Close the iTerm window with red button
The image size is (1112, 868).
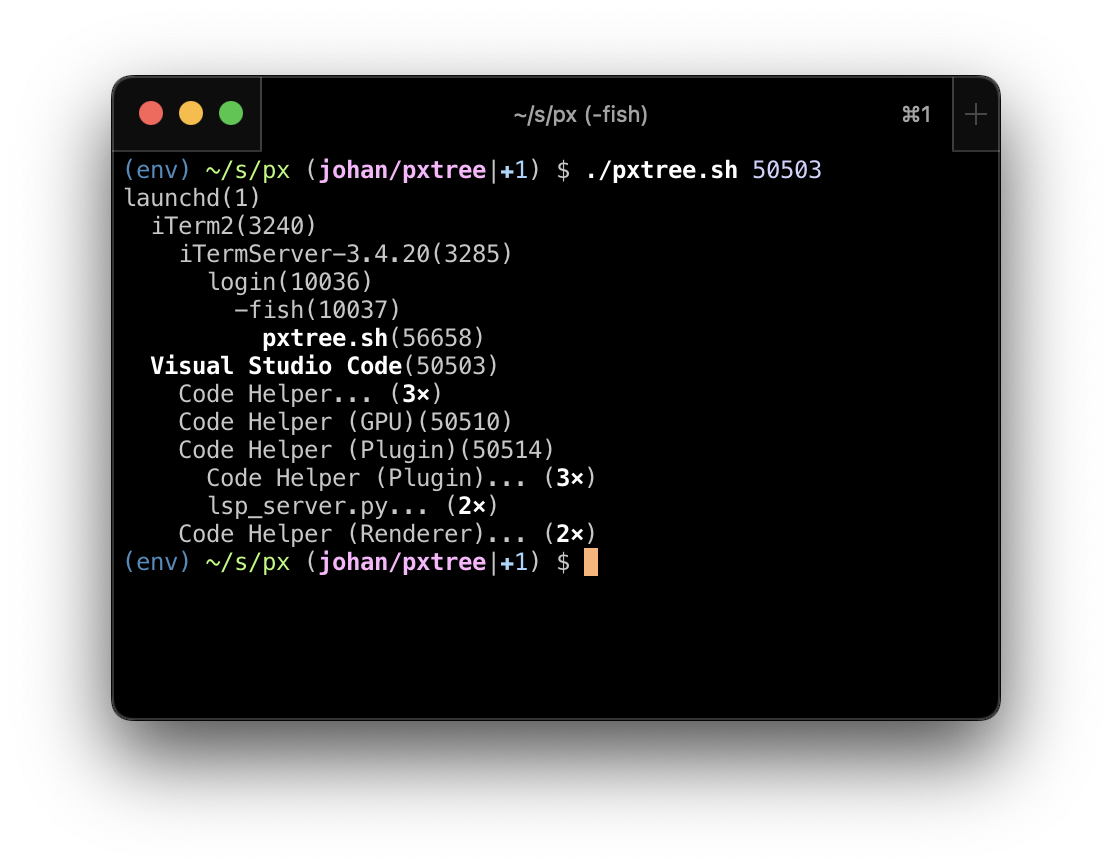pos(151,113)
